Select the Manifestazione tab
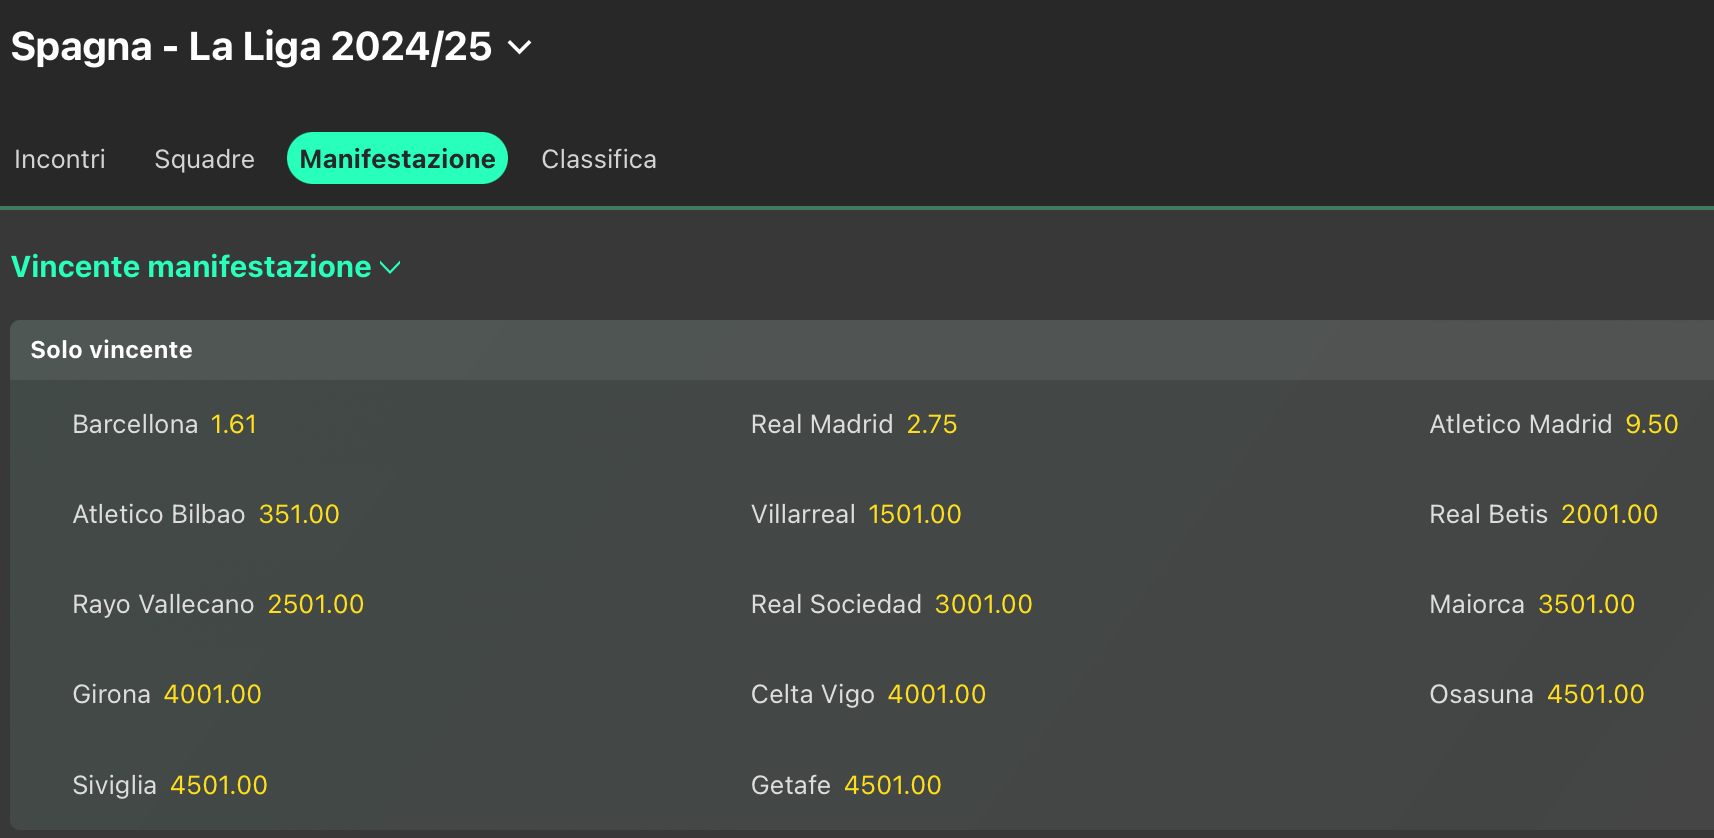 (x=397, y=159)
